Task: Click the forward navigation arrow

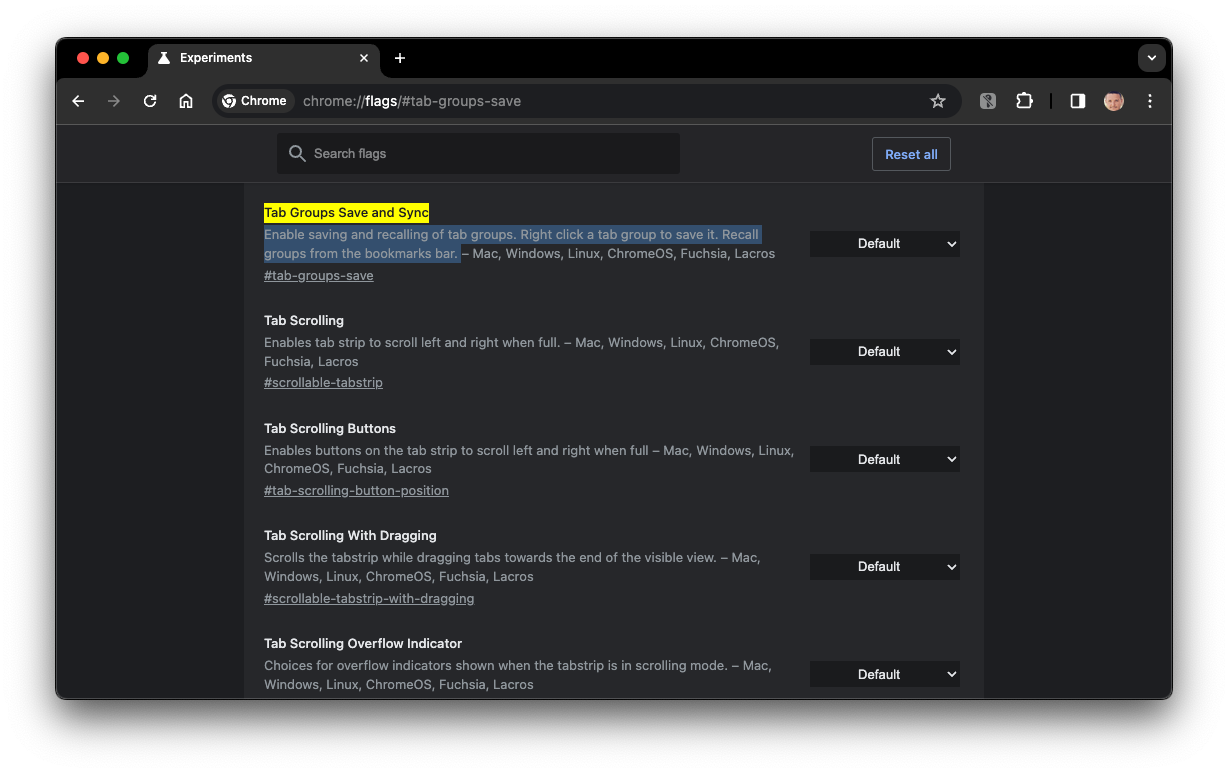Action: pos(114,101)
